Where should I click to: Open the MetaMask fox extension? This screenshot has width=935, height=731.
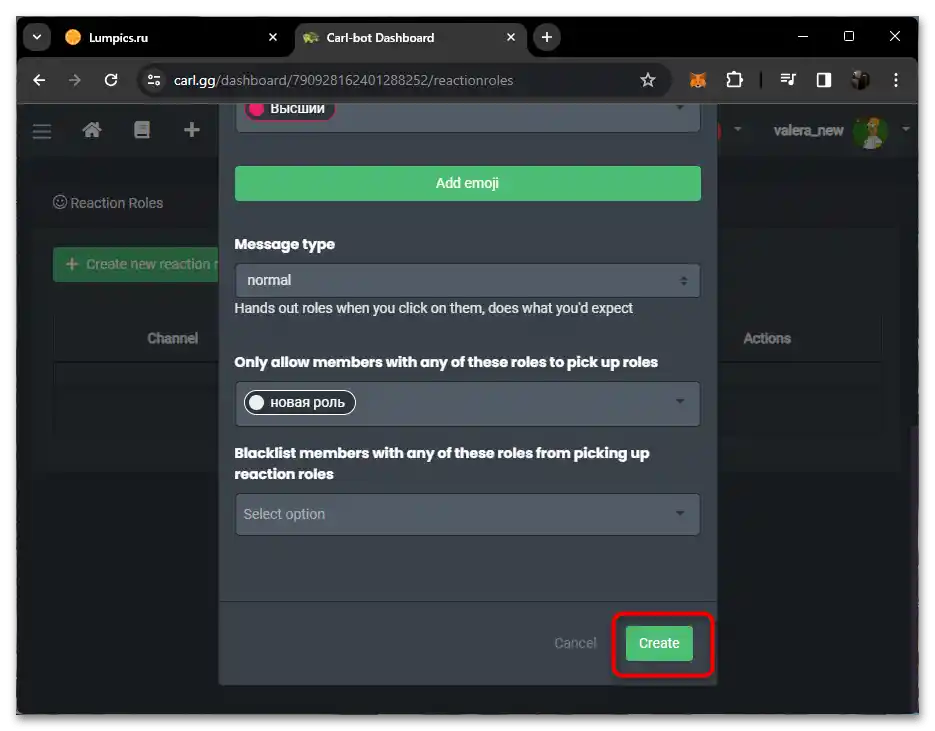(698, 80)
